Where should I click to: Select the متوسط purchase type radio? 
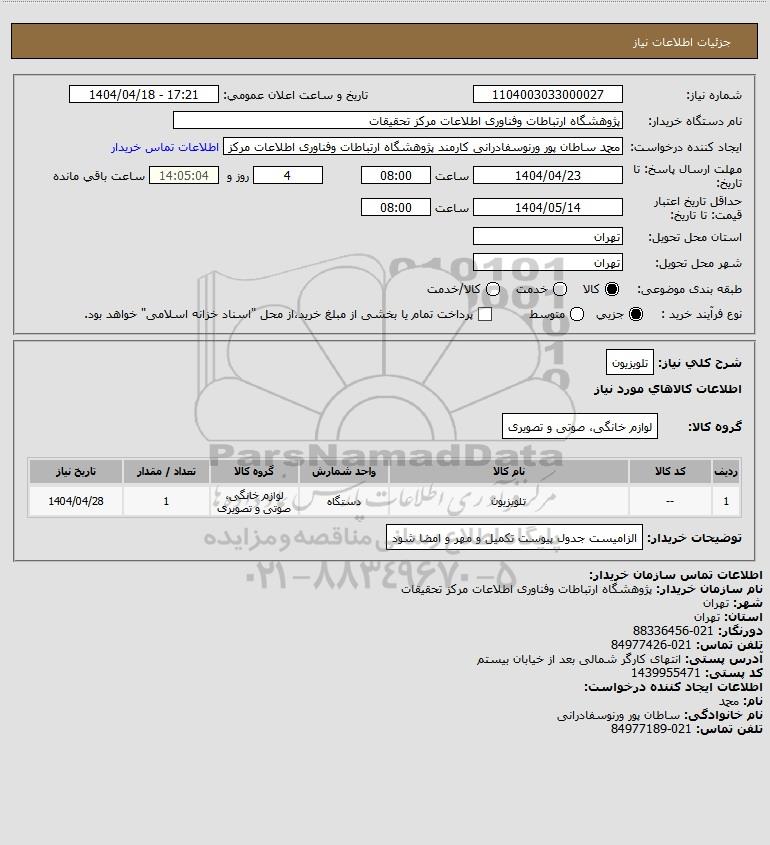point(577,314)
